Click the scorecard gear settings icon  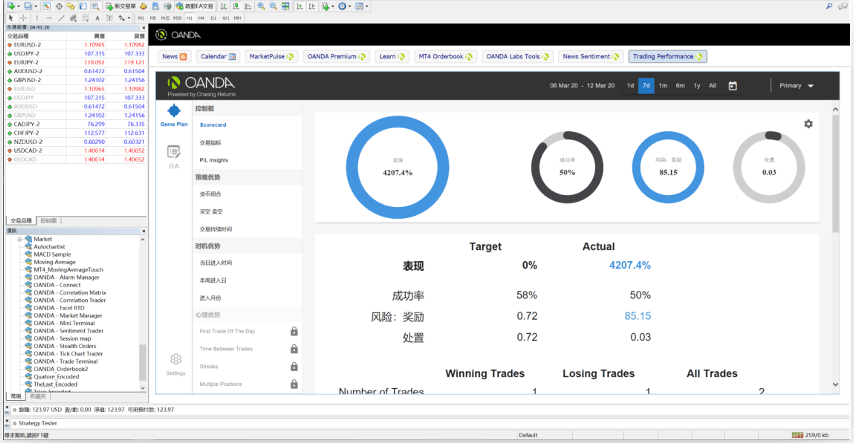pos(808,124)
